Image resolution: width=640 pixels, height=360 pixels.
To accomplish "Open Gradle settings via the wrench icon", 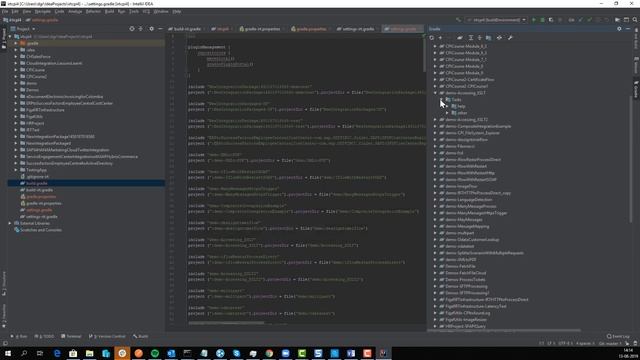I will point(510,38).
